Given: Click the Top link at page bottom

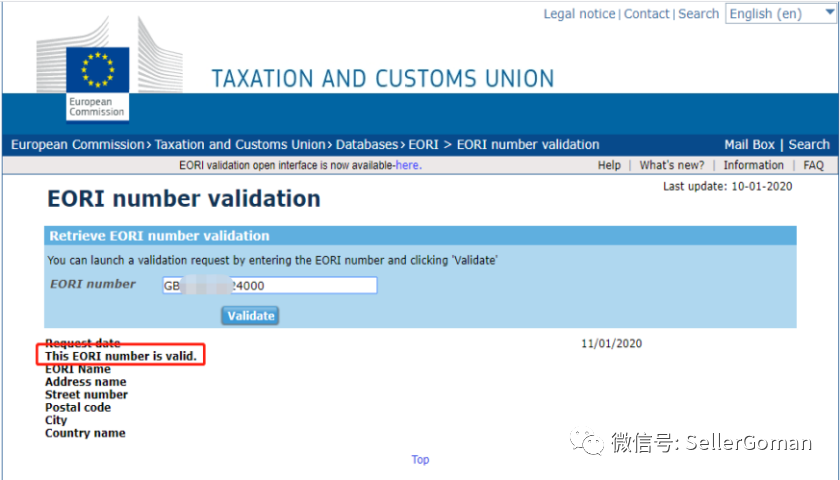Looking at the screenshot, I should tap(420, 460).
